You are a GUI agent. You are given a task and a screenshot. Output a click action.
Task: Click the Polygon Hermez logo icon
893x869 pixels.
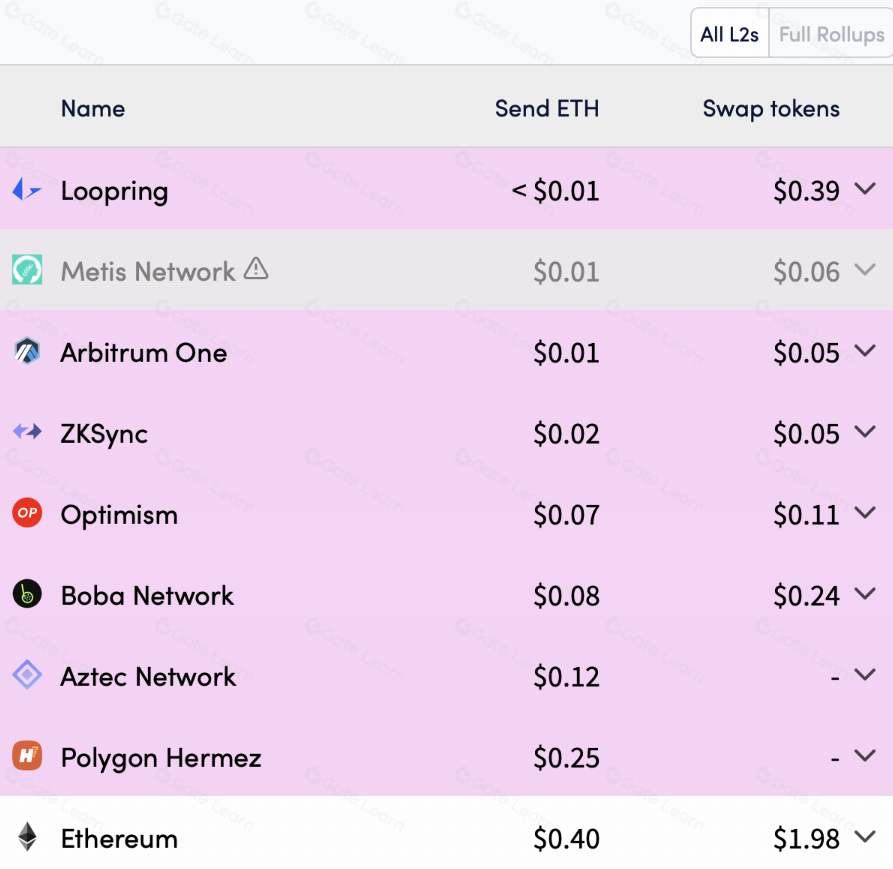click(27, 757)
